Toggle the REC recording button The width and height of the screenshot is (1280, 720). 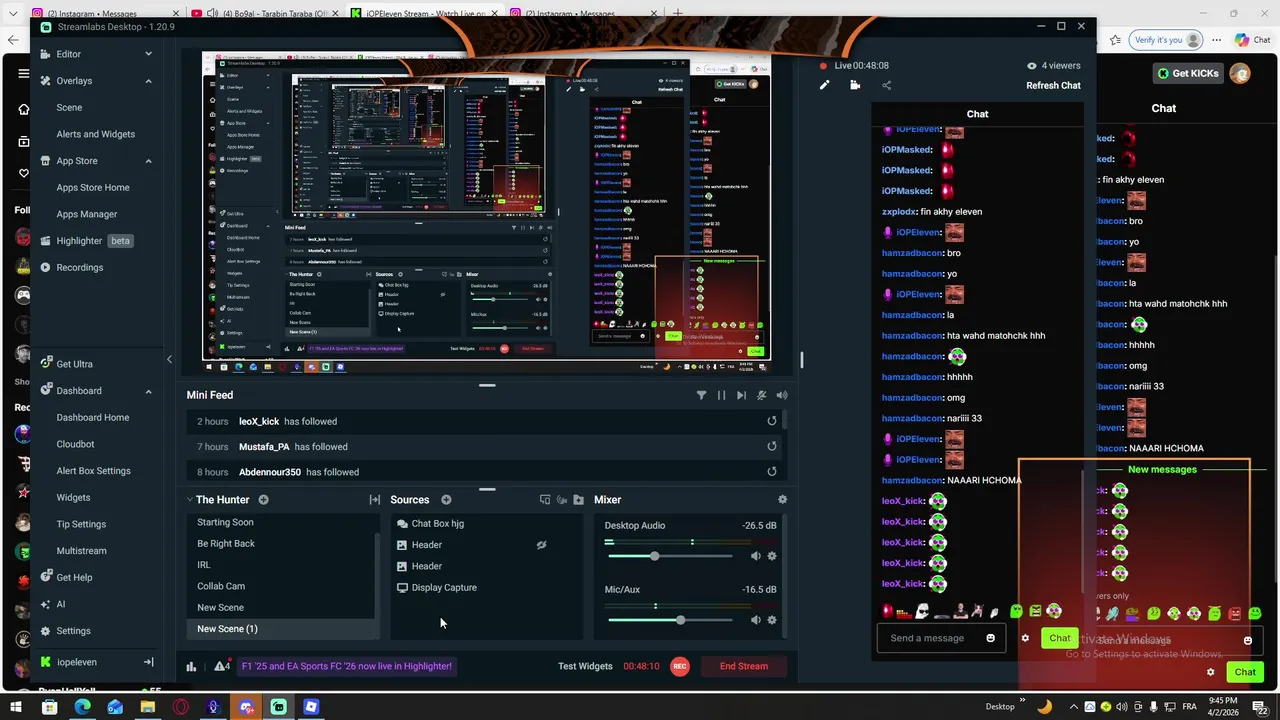680,666
